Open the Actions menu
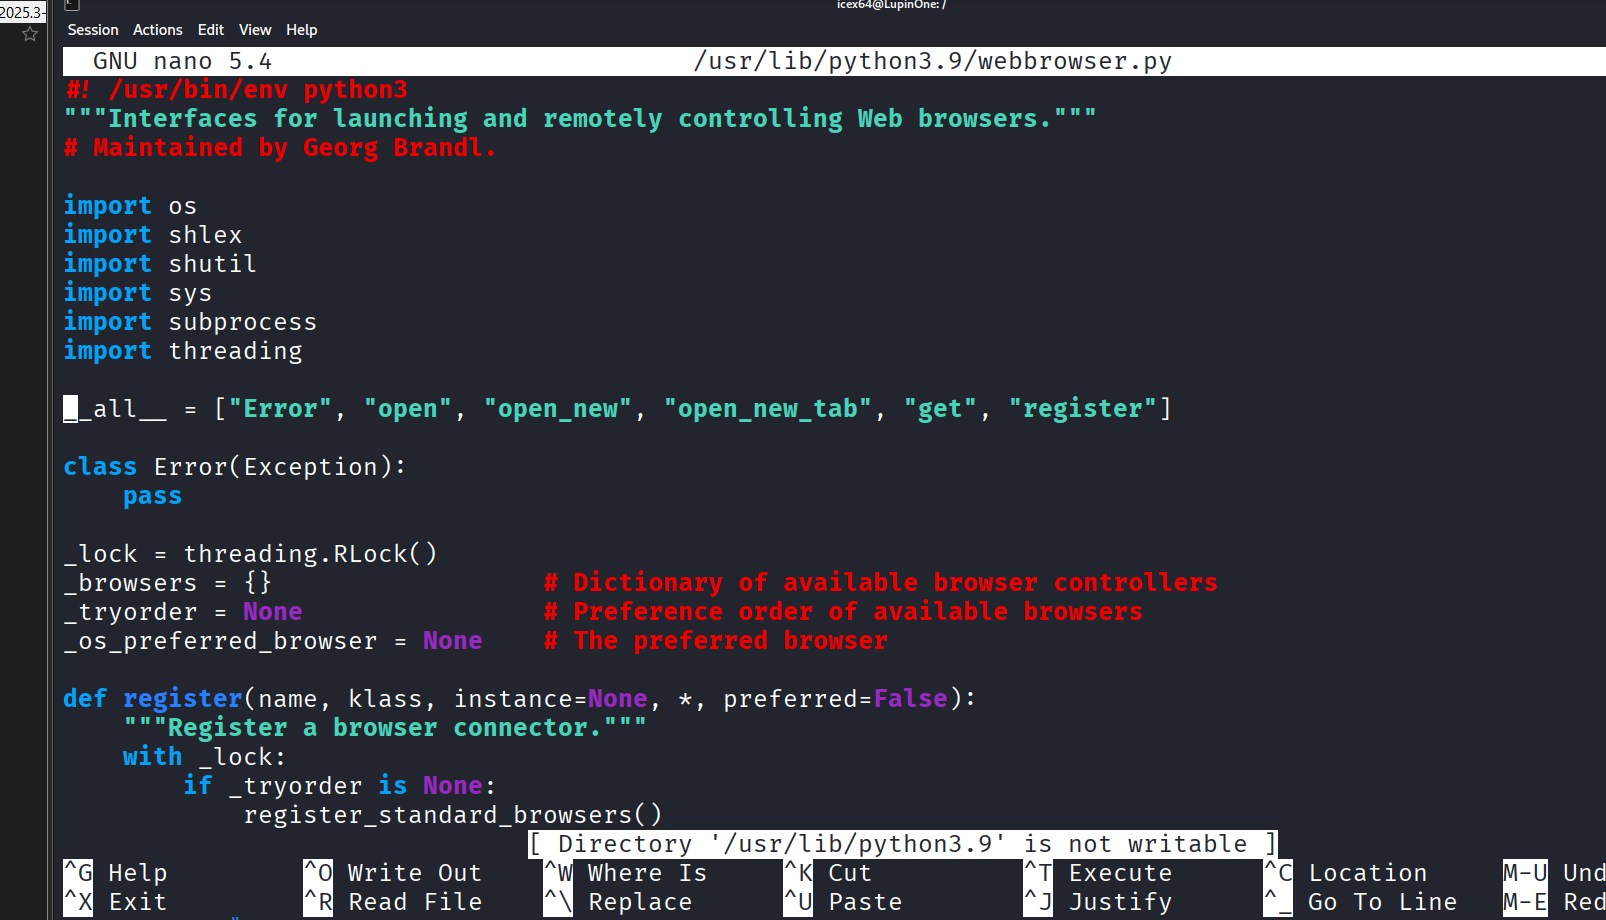 pyautogui.click(x=157, y=30)
